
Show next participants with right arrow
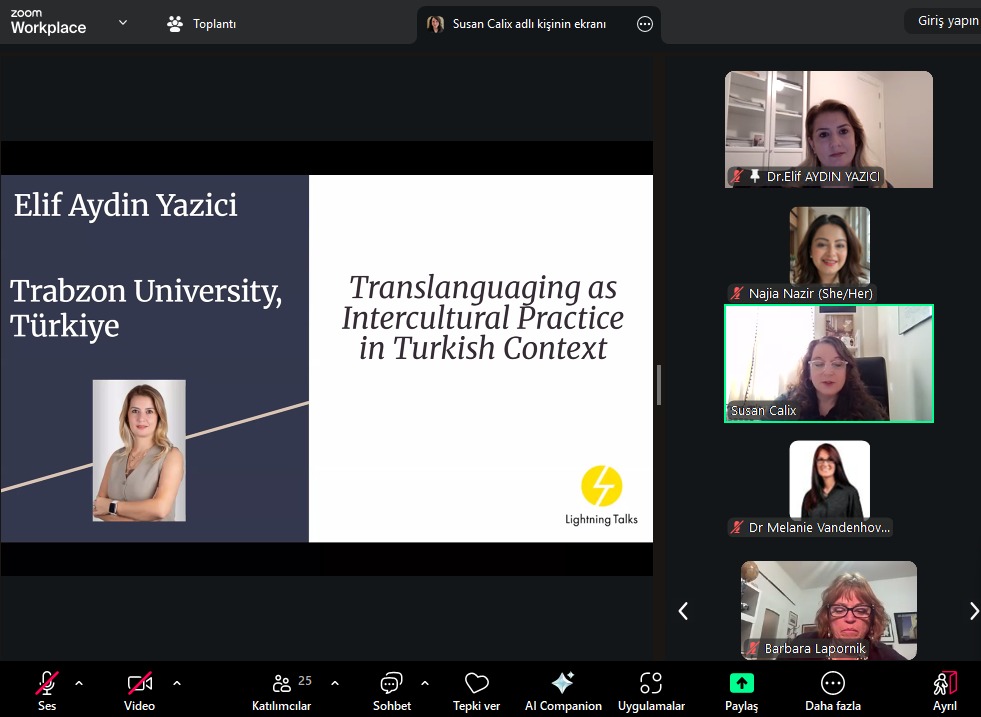(x=973, y=611)
